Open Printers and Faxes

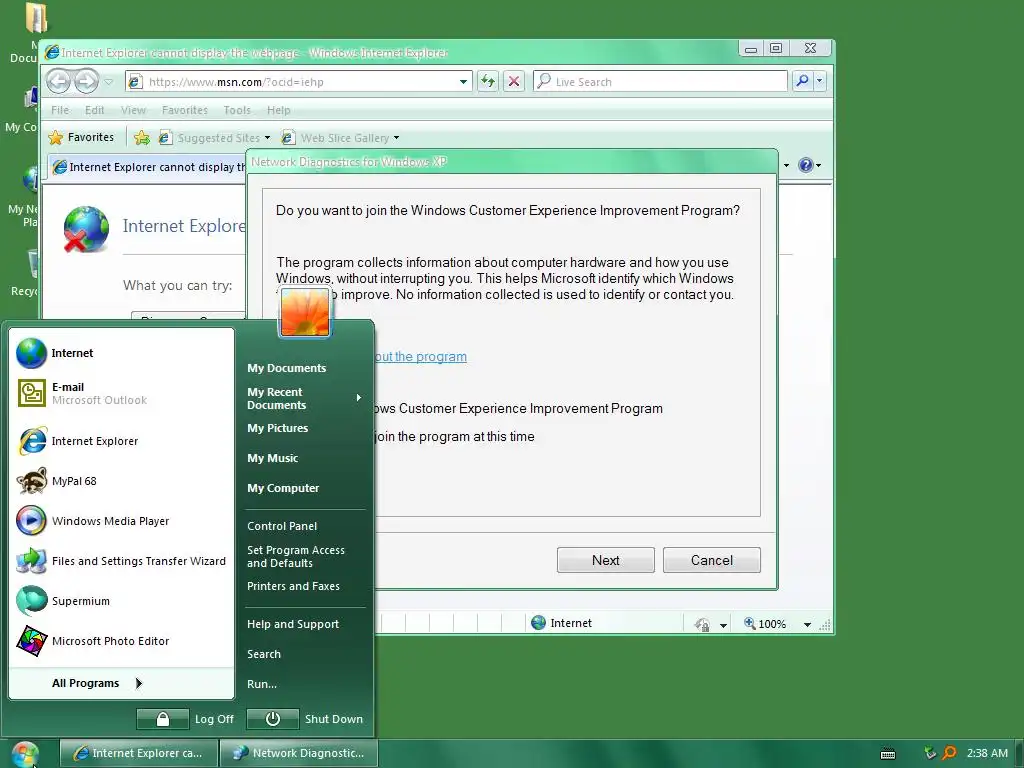point(293,586)
